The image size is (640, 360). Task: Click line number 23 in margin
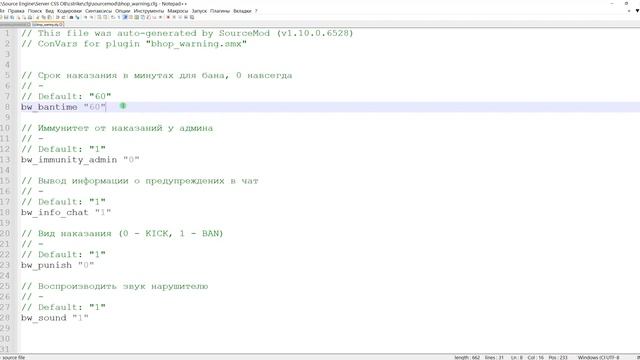5,265
